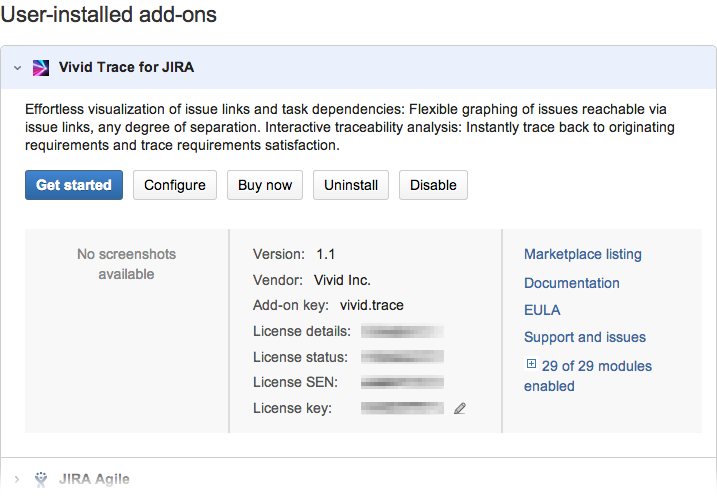Viewport: 717px width, 496px height.
Task: Click the Vivid Trace add-on logo icon
Action: point(41,68)
